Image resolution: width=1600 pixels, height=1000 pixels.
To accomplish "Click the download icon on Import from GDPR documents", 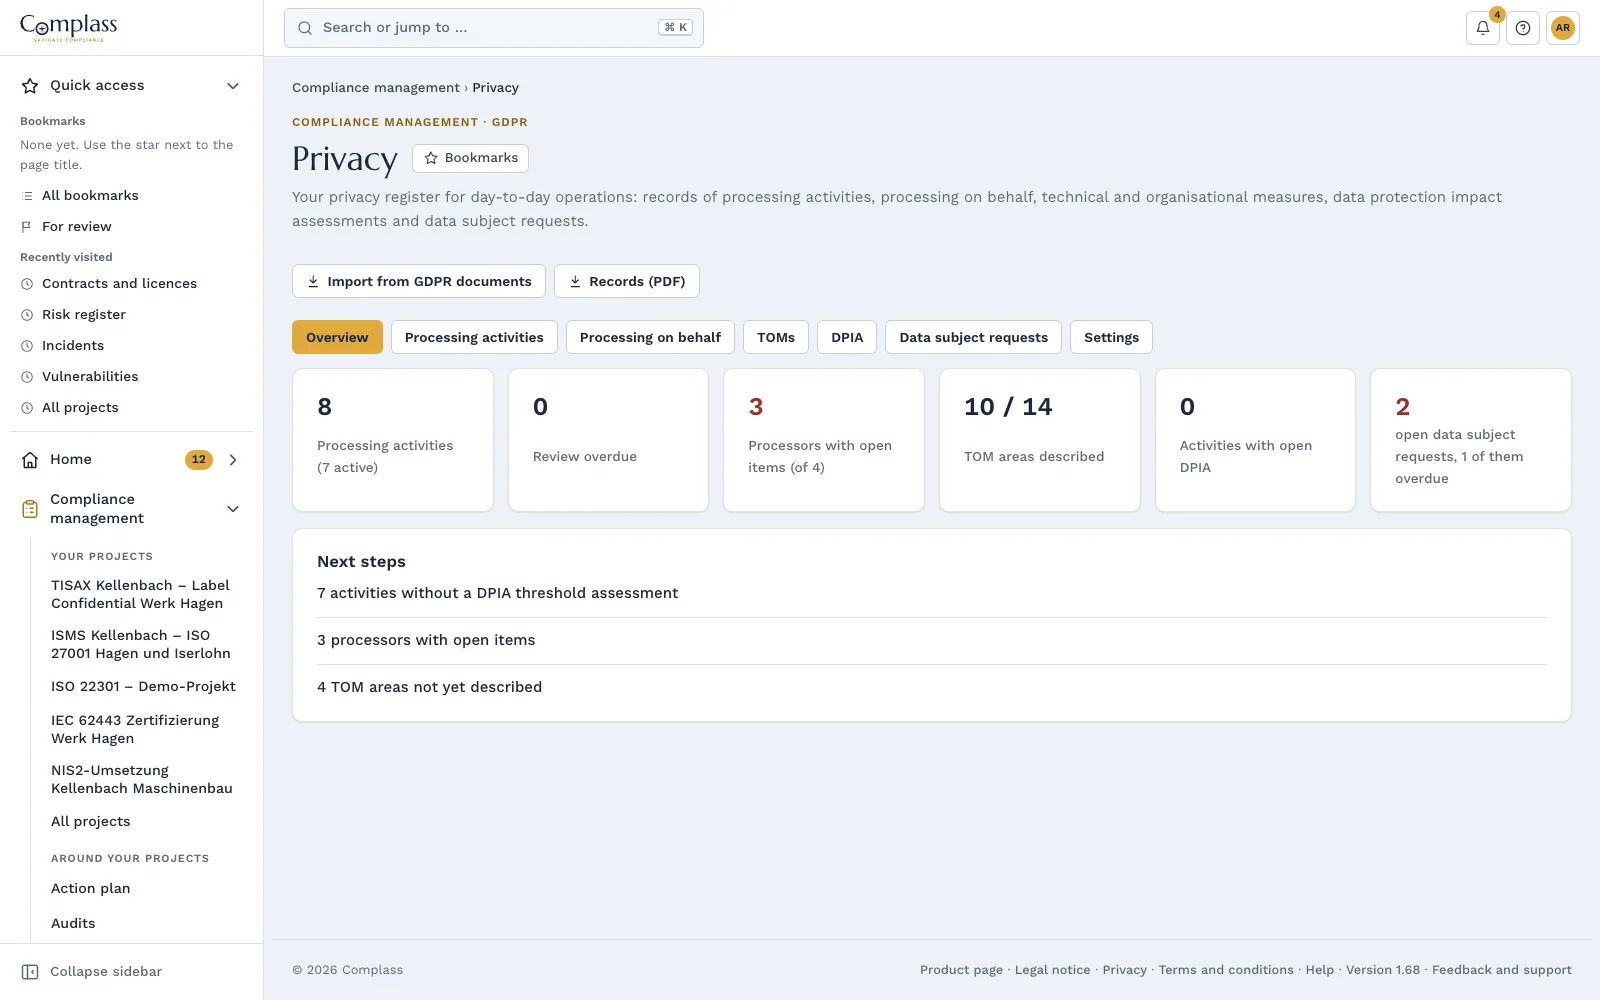I will click(x=313, y=282).
